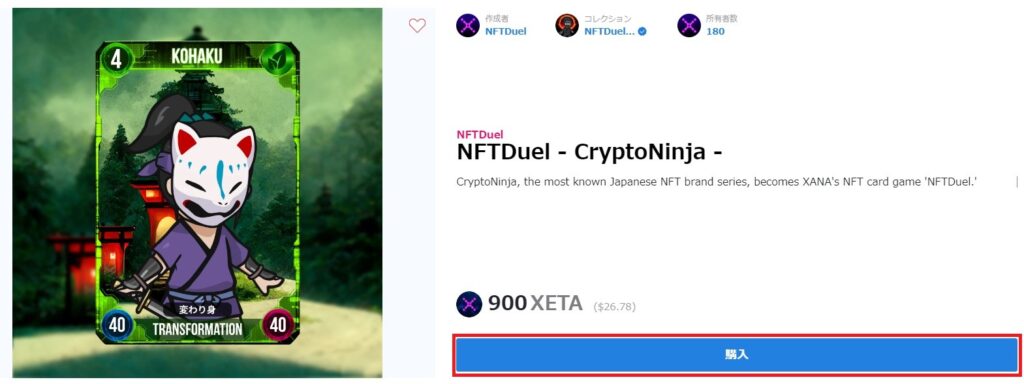Open the creator's purple X avatar

(x=468, y=25)
